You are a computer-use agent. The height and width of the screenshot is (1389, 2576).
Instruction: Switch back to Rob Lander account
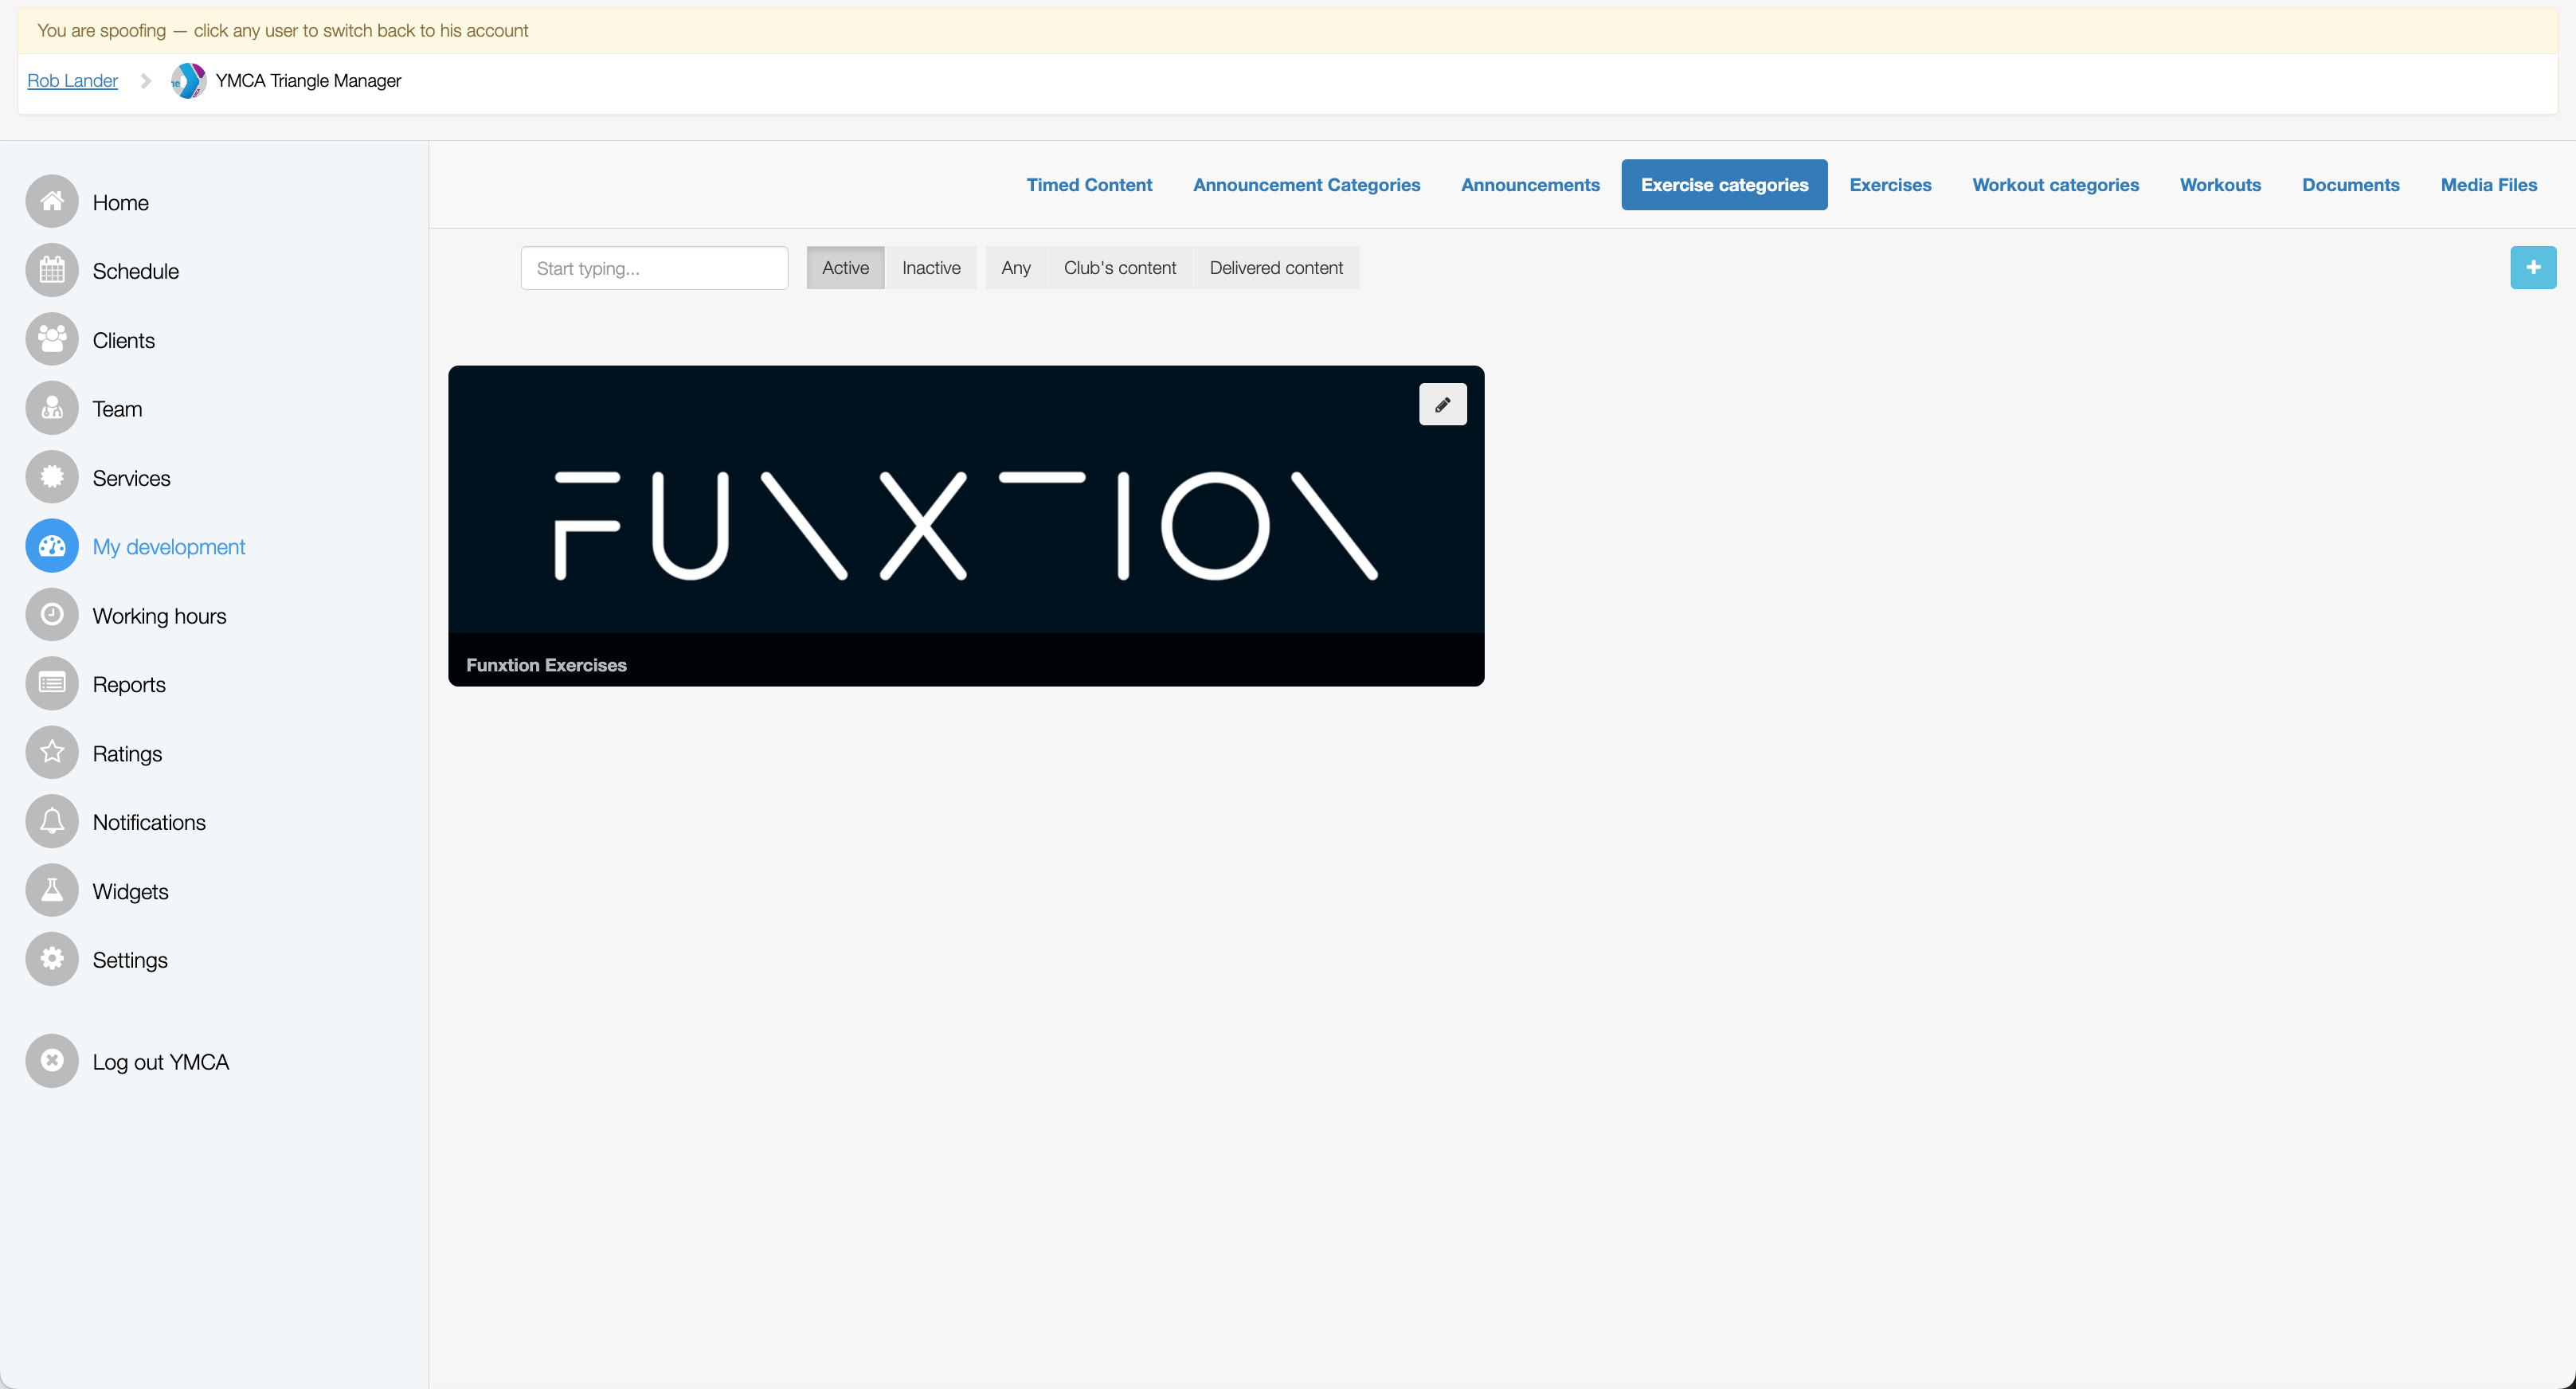(72, 81)
